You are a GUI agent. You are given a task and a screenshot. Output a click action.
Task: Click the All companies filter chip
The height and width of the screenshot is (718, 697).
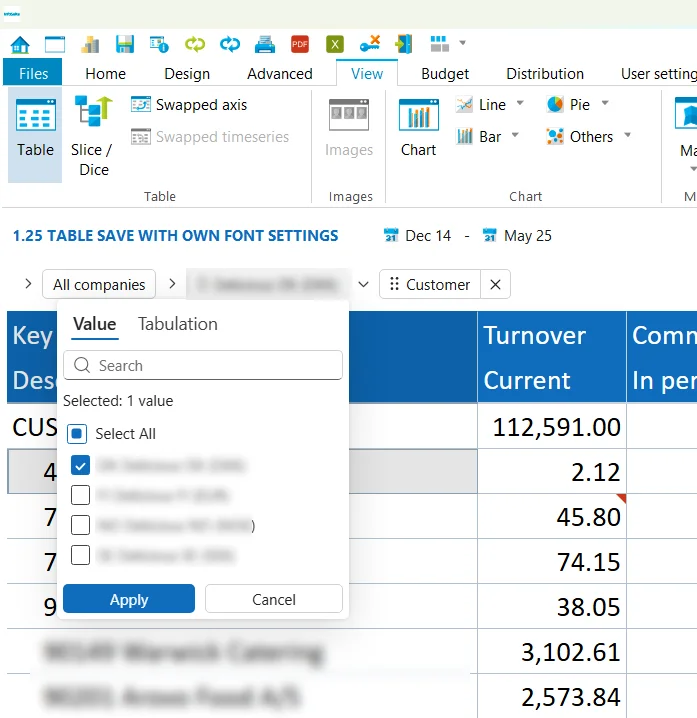click(99, 284)
